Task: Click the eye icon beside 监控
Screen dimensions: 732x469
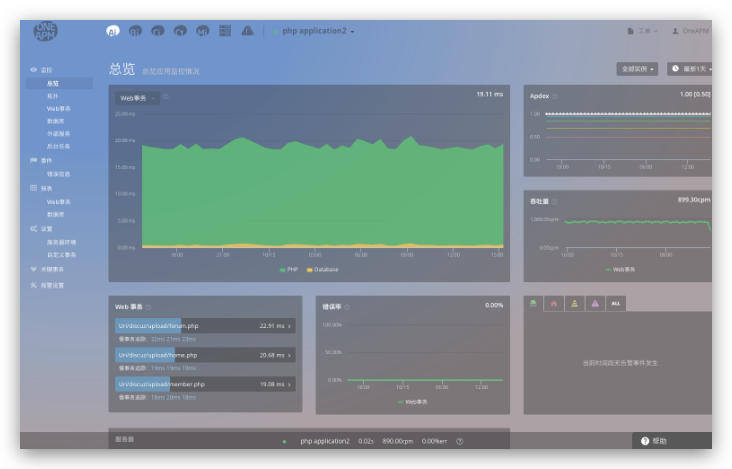Action: tap(34, 70)
